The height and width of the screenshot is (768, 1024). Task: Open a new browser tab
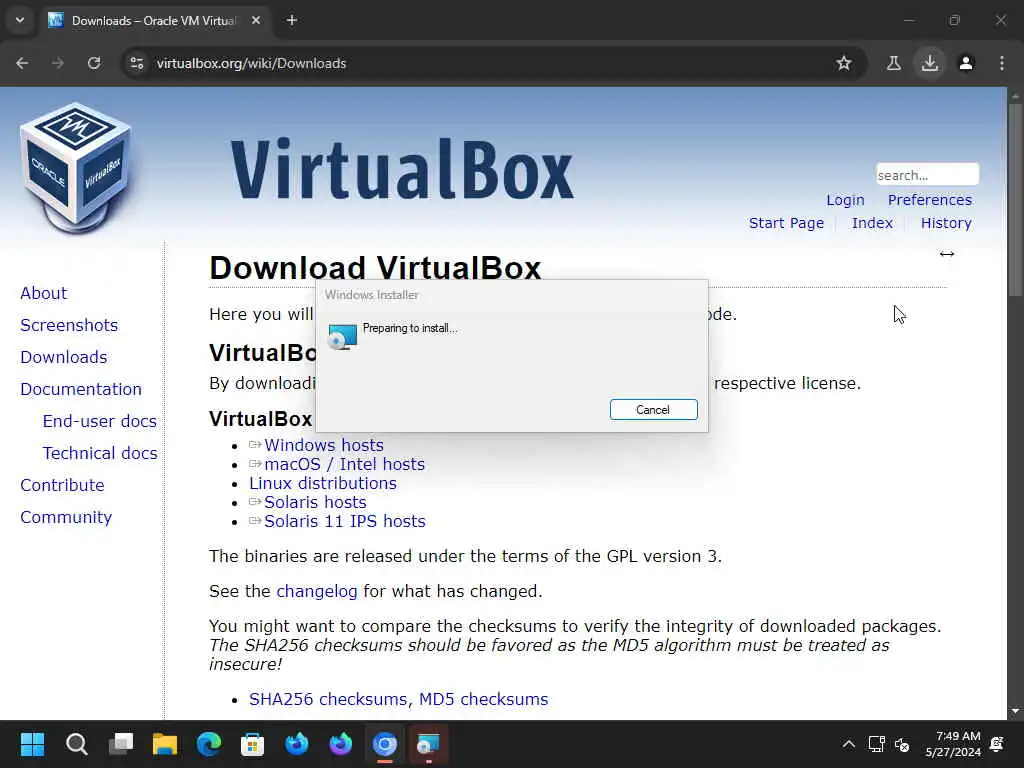pyautogui.click(x=292, y=20)
